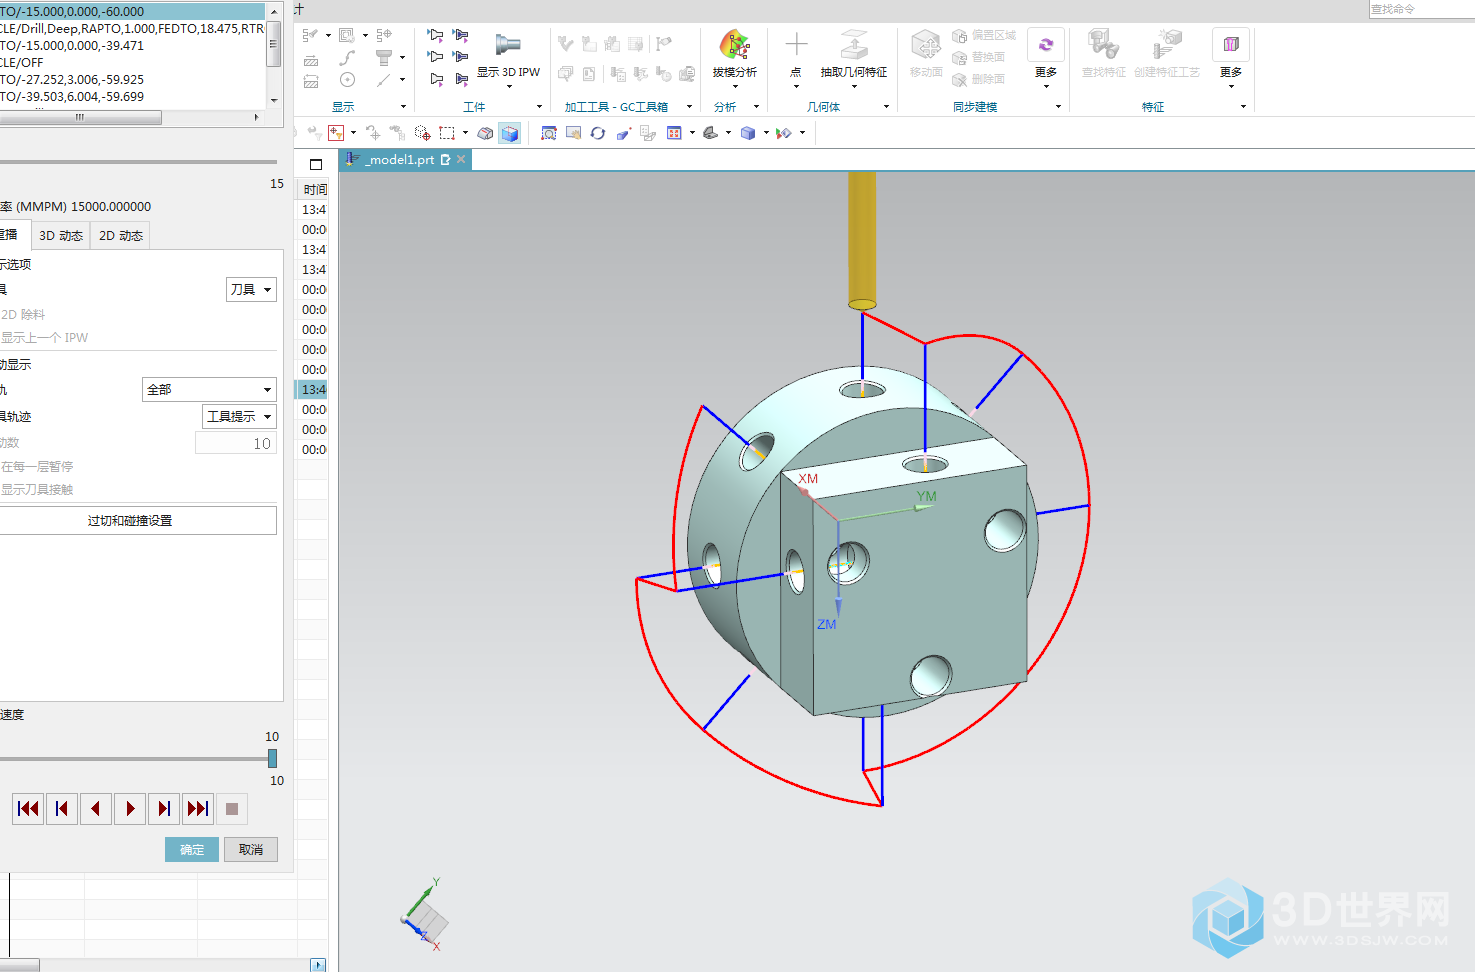Screen dimensions: 1475x972
Task: Expand the Workpiece (工件) ribbon group arrow
Action: (x=539, y=107)
